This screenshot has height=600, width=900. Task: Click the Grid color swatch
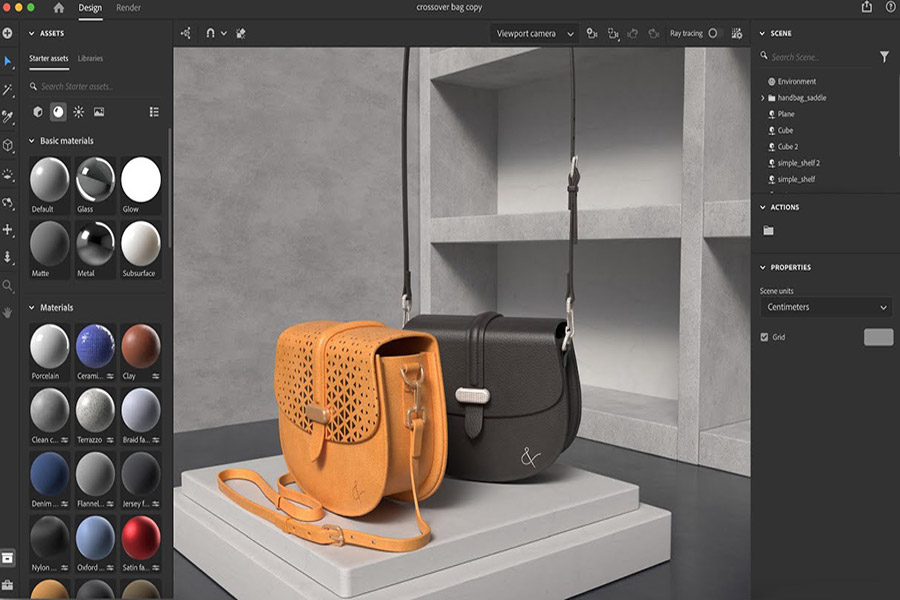coord(878,337)
